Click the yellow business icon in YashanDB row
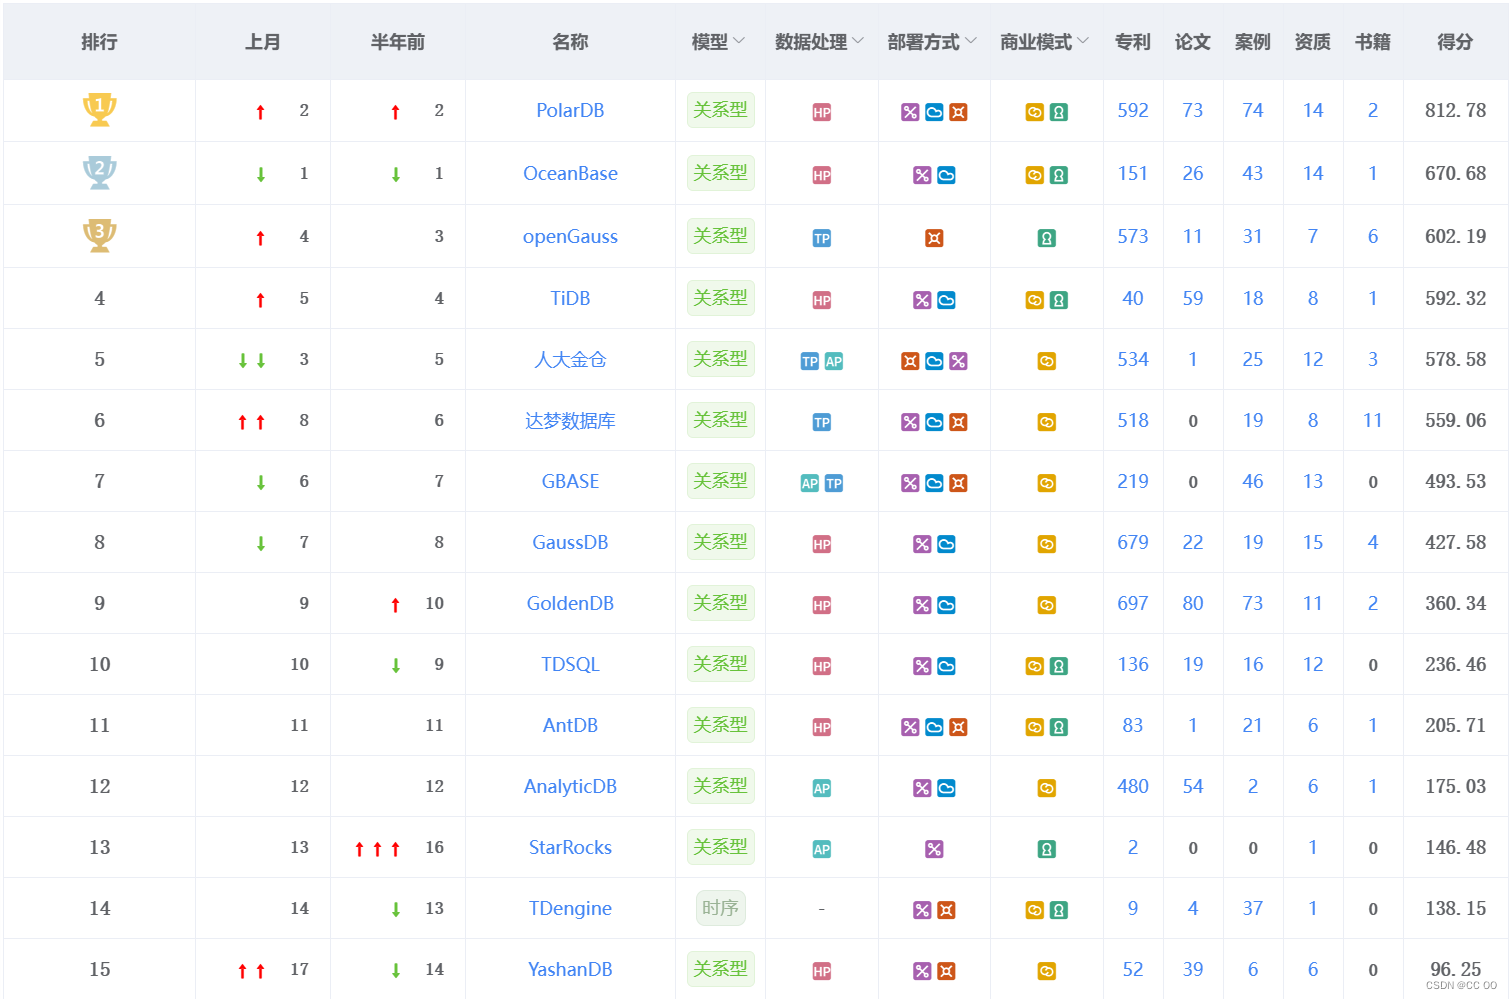The width and height of the screenshot is (1512, 999). (x=1047, y=971)
